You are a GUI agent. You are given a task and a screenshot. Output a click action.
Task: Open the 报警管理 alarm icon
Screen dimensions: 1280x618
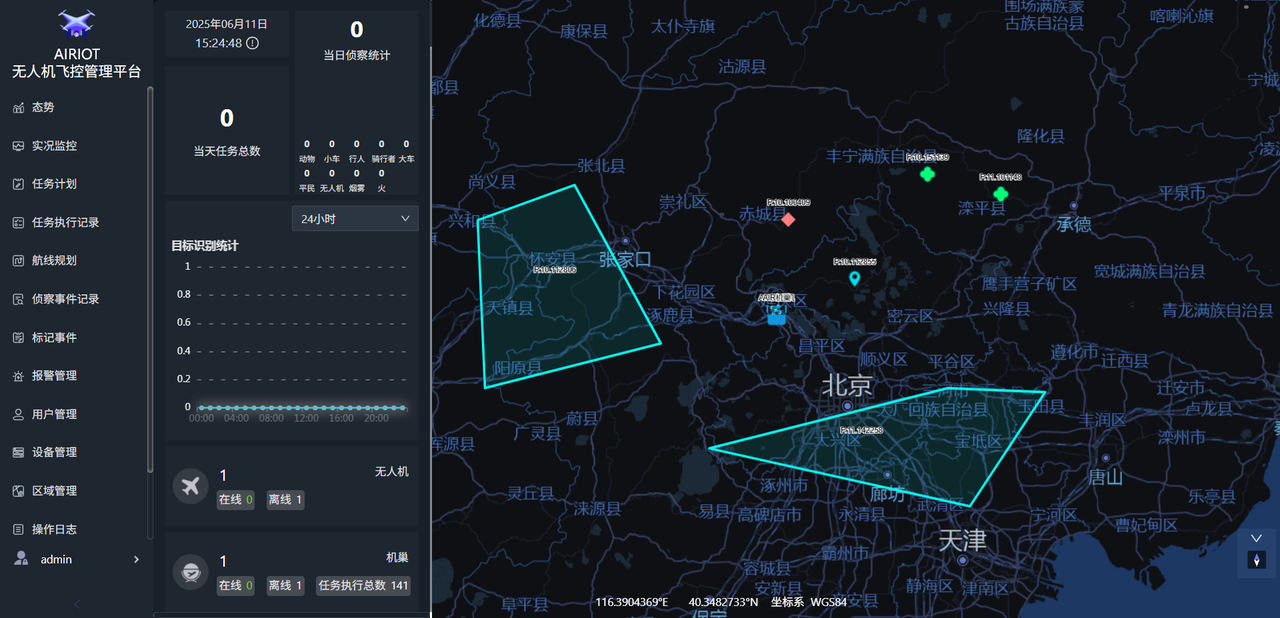[18, 376]
